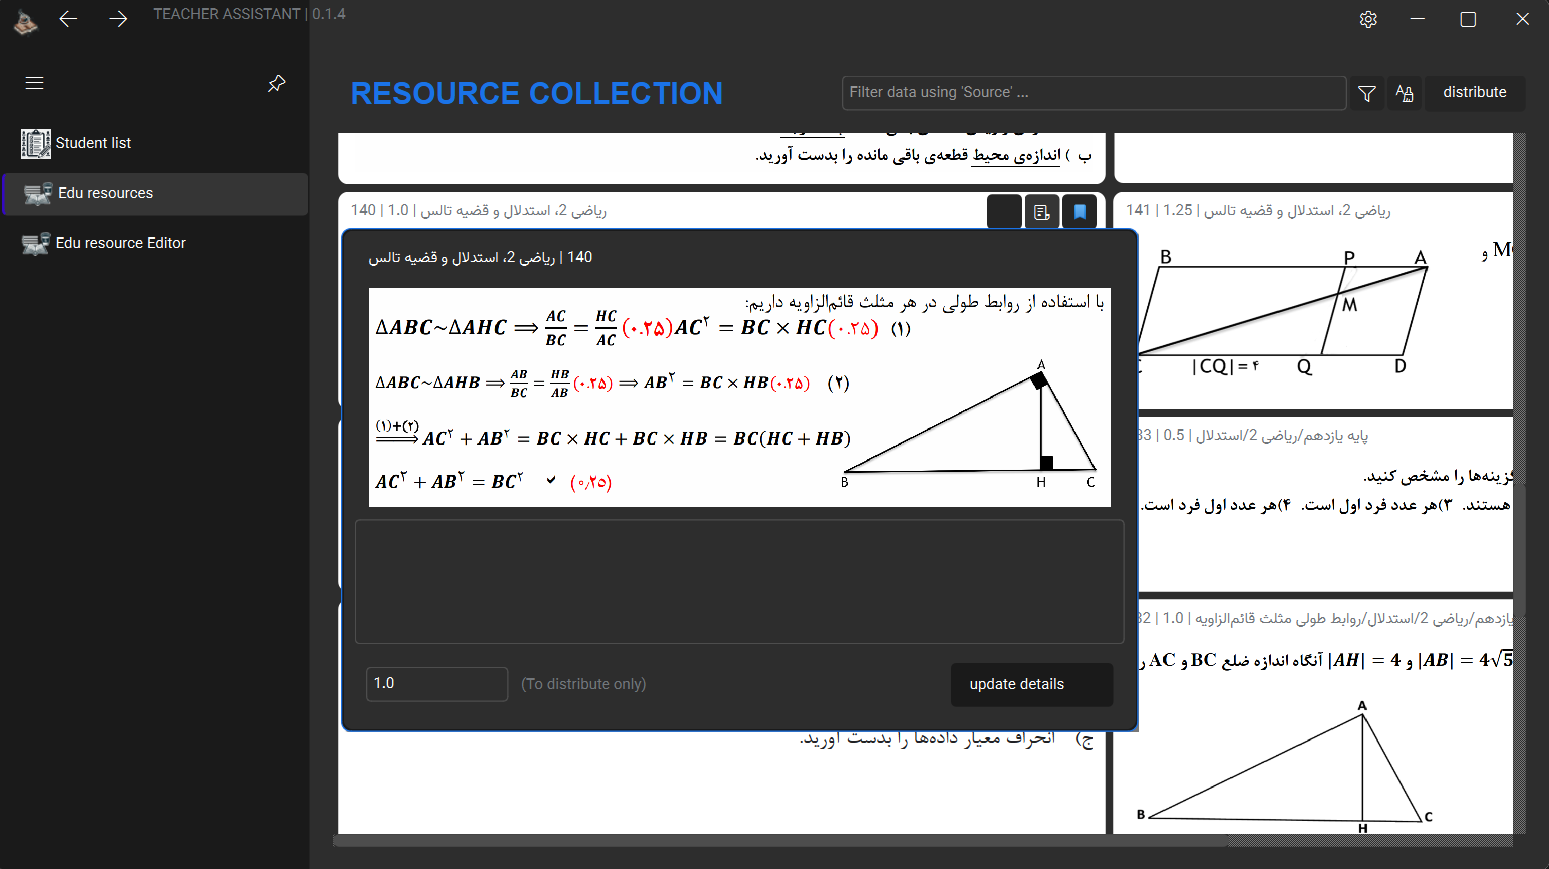Click the empty notes text area in the popup
1549x869 pixels.
click(x=740, y=581)
